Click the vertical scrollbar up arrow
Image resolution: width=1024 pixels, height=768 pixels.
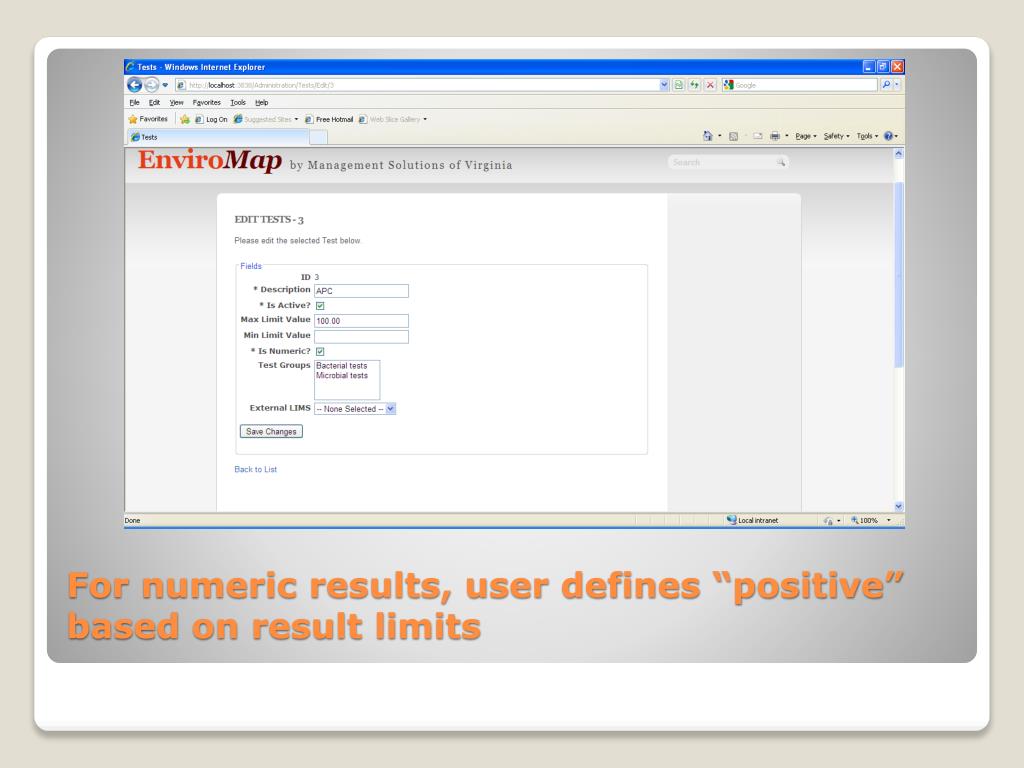(899, 153)
